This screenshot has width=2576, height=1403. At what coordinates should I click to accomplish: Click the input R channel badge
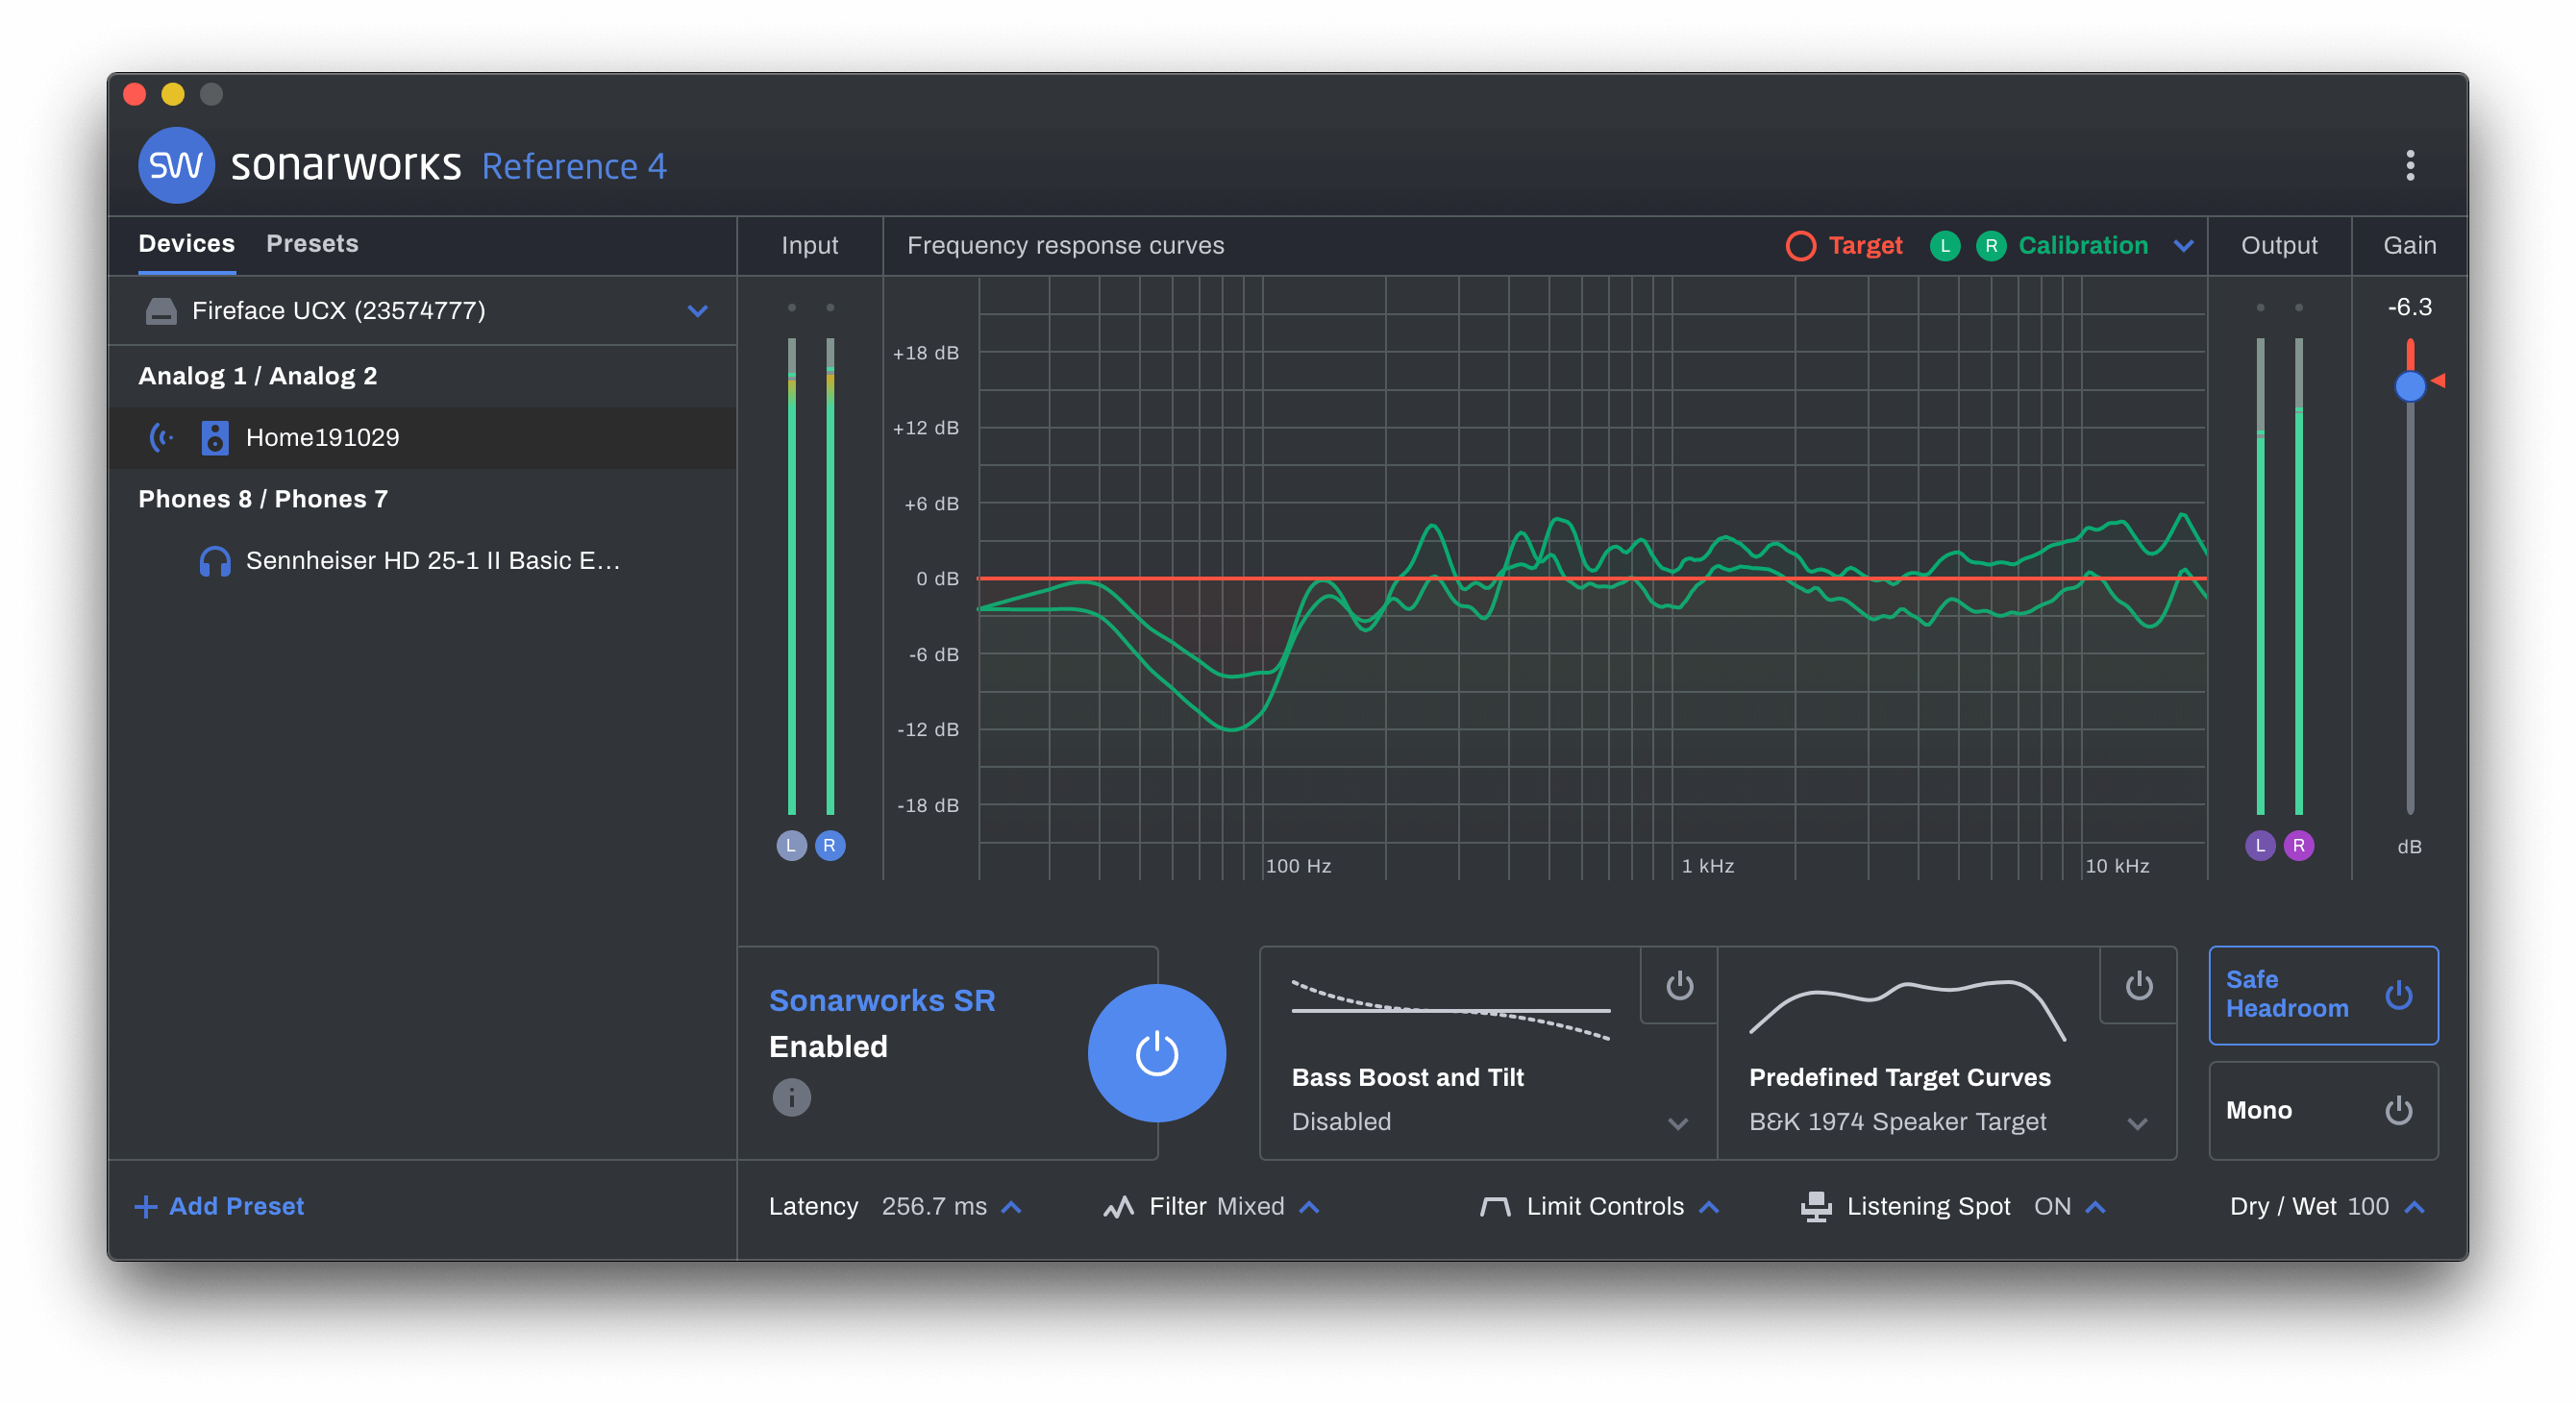coord(829,845)
